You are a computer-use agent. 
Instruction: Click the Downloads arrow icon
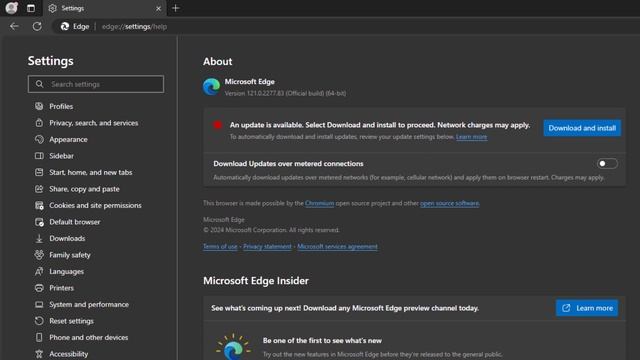click(39, 238)
